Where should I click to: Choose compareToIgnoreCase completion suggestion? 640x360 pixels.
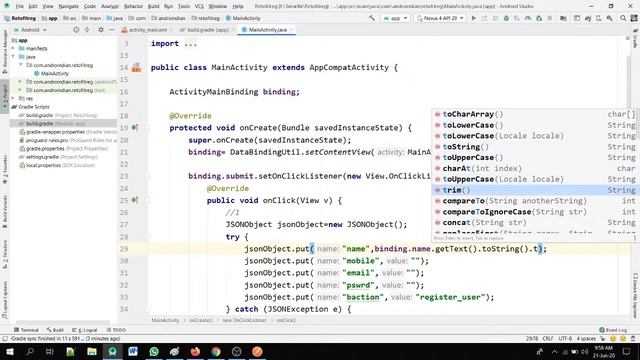click(536, 212)
